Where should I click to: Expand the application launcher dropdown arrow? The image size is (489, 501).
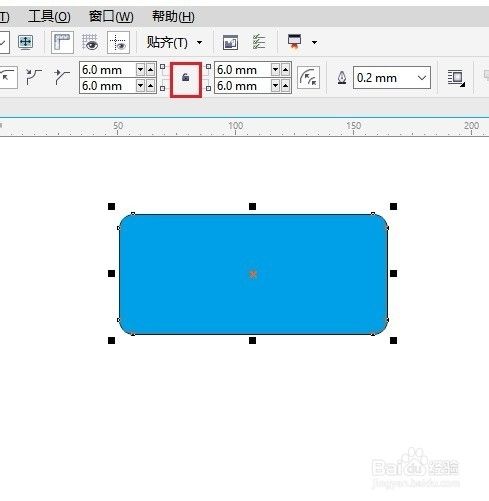314,42
